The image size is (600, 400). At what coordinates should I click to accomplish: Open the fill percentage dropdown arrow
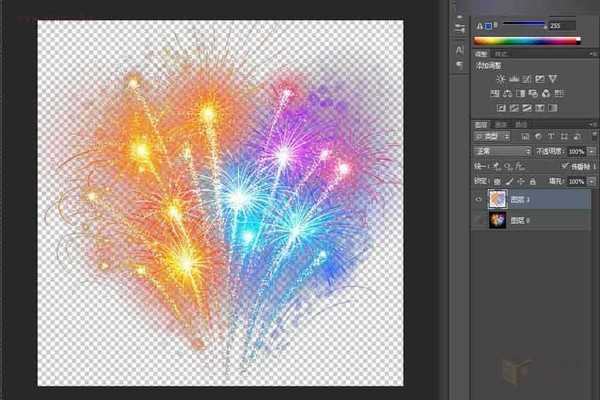591,181
